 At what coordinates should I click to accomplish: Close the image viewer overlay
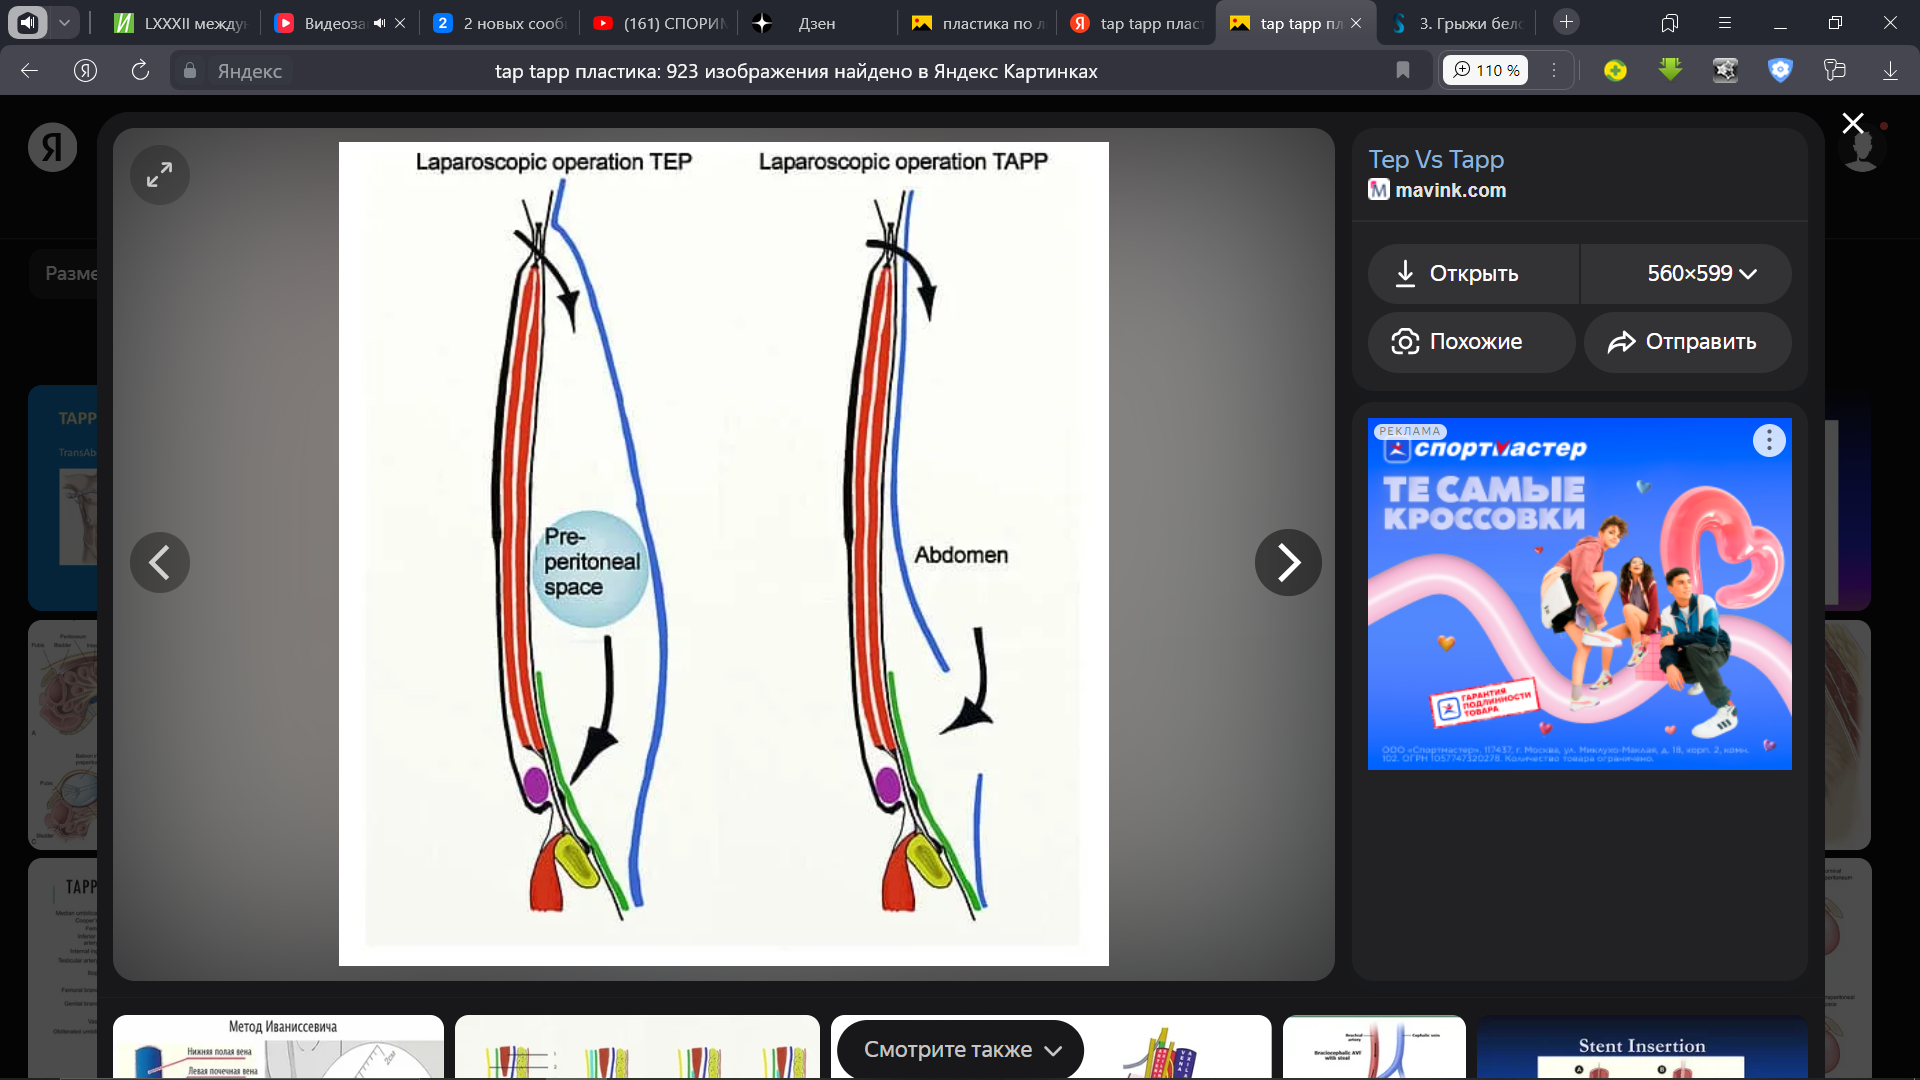1853,123
